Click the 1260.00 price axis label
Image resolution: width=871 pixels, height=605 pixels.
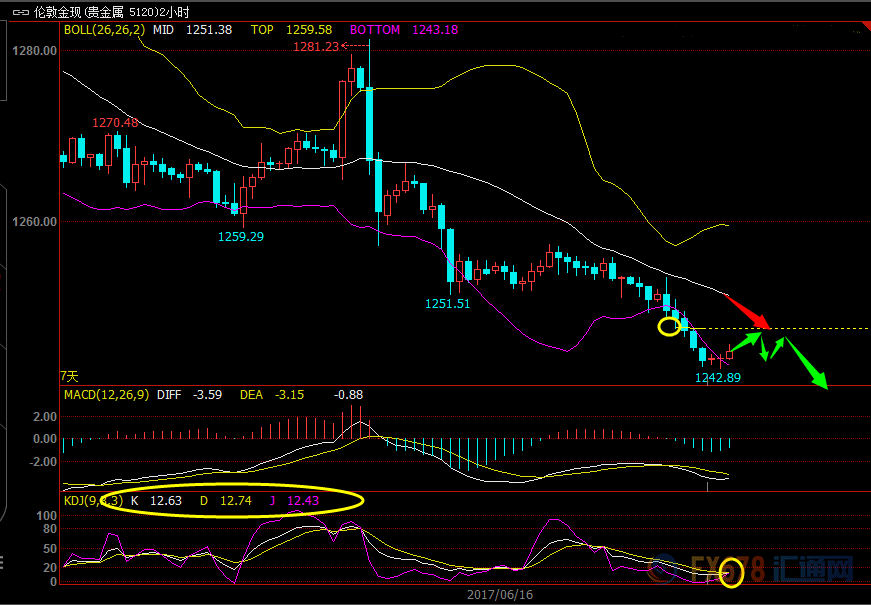34,222
